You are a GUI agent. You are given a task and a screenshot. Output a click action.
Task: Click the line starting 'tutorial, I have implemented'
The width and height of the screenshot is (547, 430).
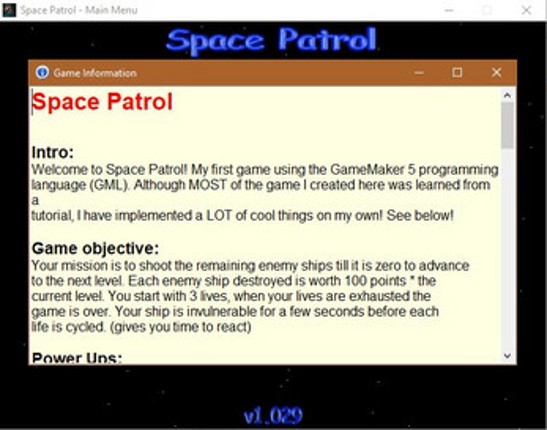click(242, 216)
